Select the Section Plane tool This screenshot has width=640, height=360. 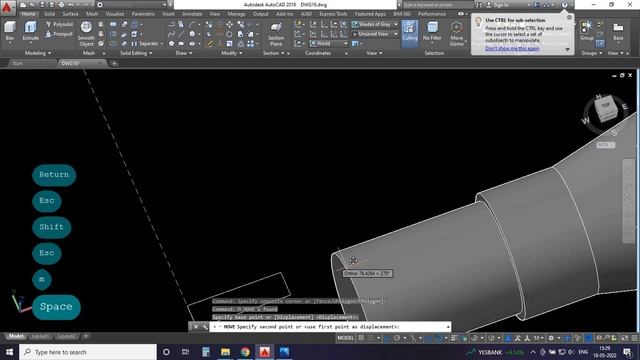[276, 33]
